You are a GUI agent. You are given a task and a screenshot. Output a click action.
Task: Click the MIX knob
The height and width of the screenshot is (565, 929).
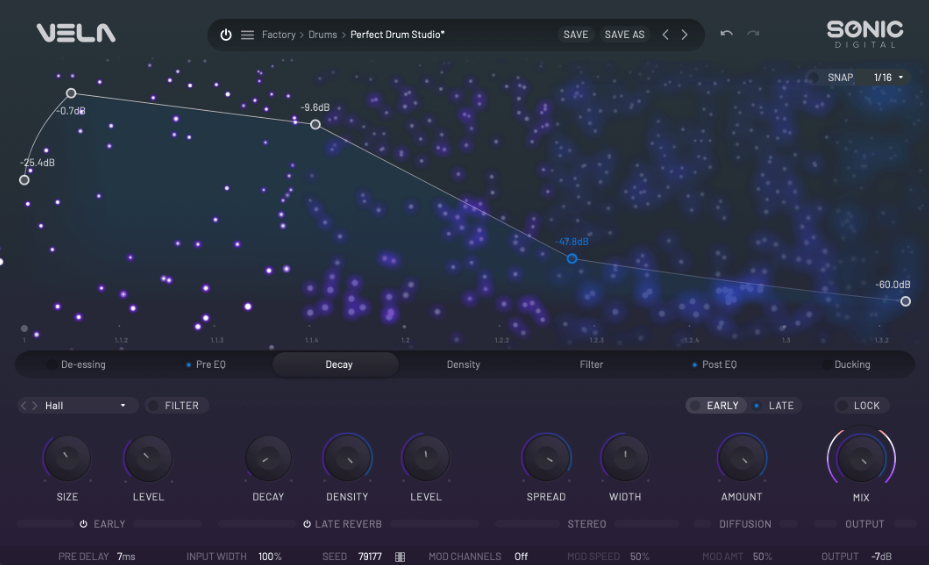tap(860, 458)
